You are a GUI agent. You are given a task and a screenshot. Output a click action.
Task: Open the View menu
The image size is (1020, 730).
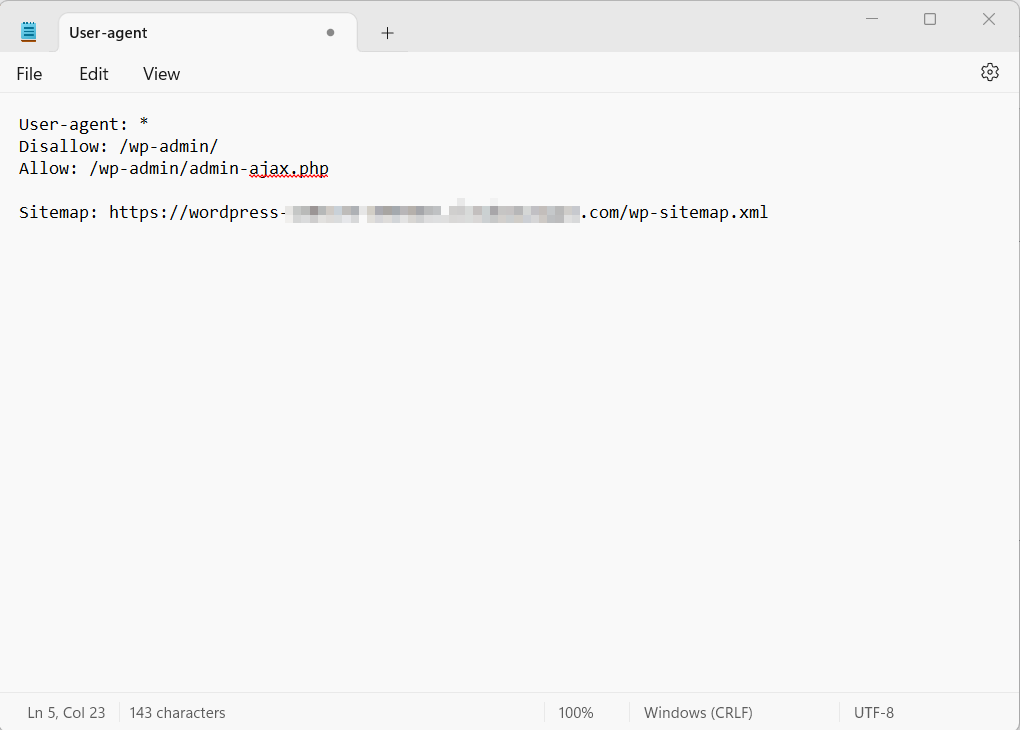pos(161,74)
